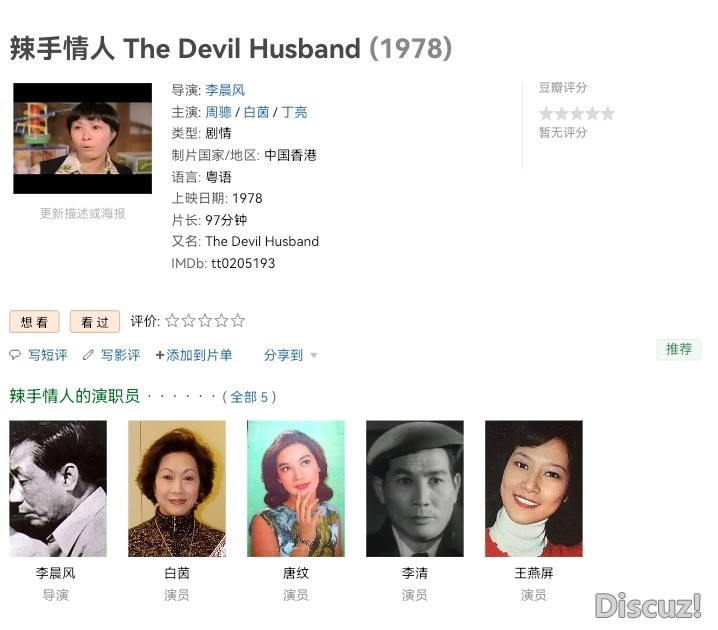Rate the film with the first star
The height and width of the screenshot is (630, 718).
[172, 320]
